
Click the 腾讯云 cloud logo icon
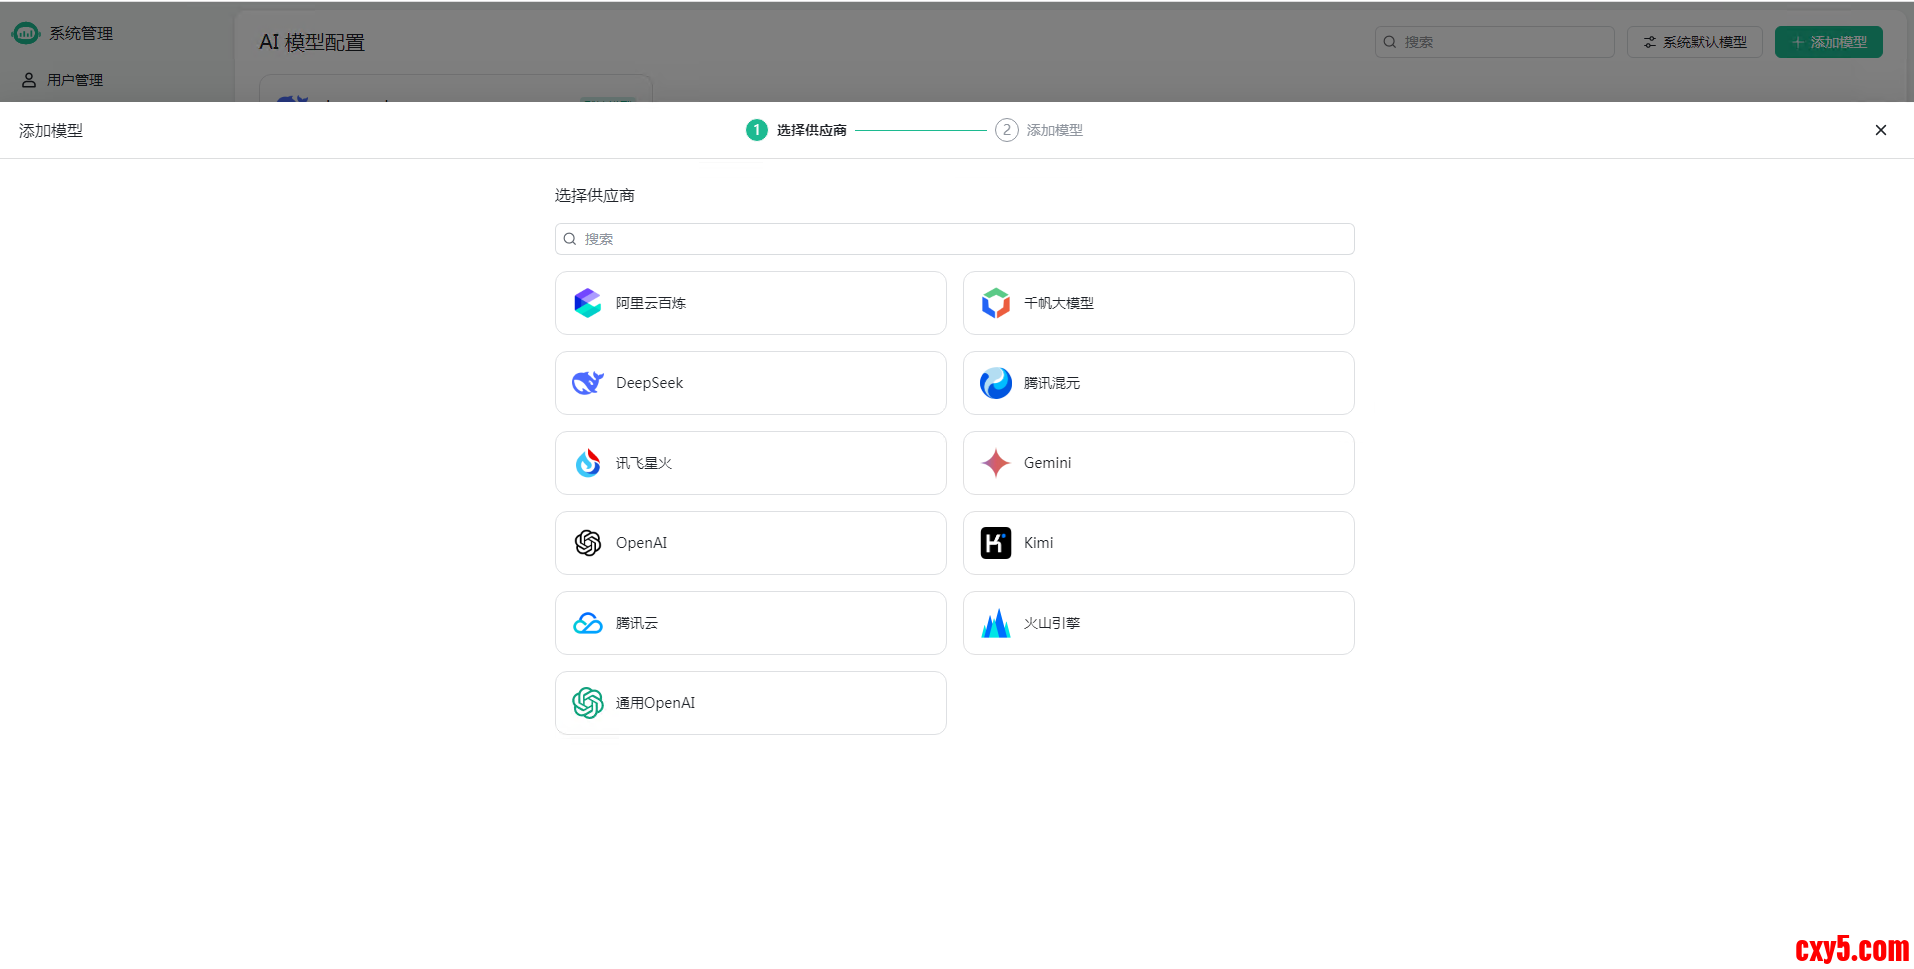point(587,623)
